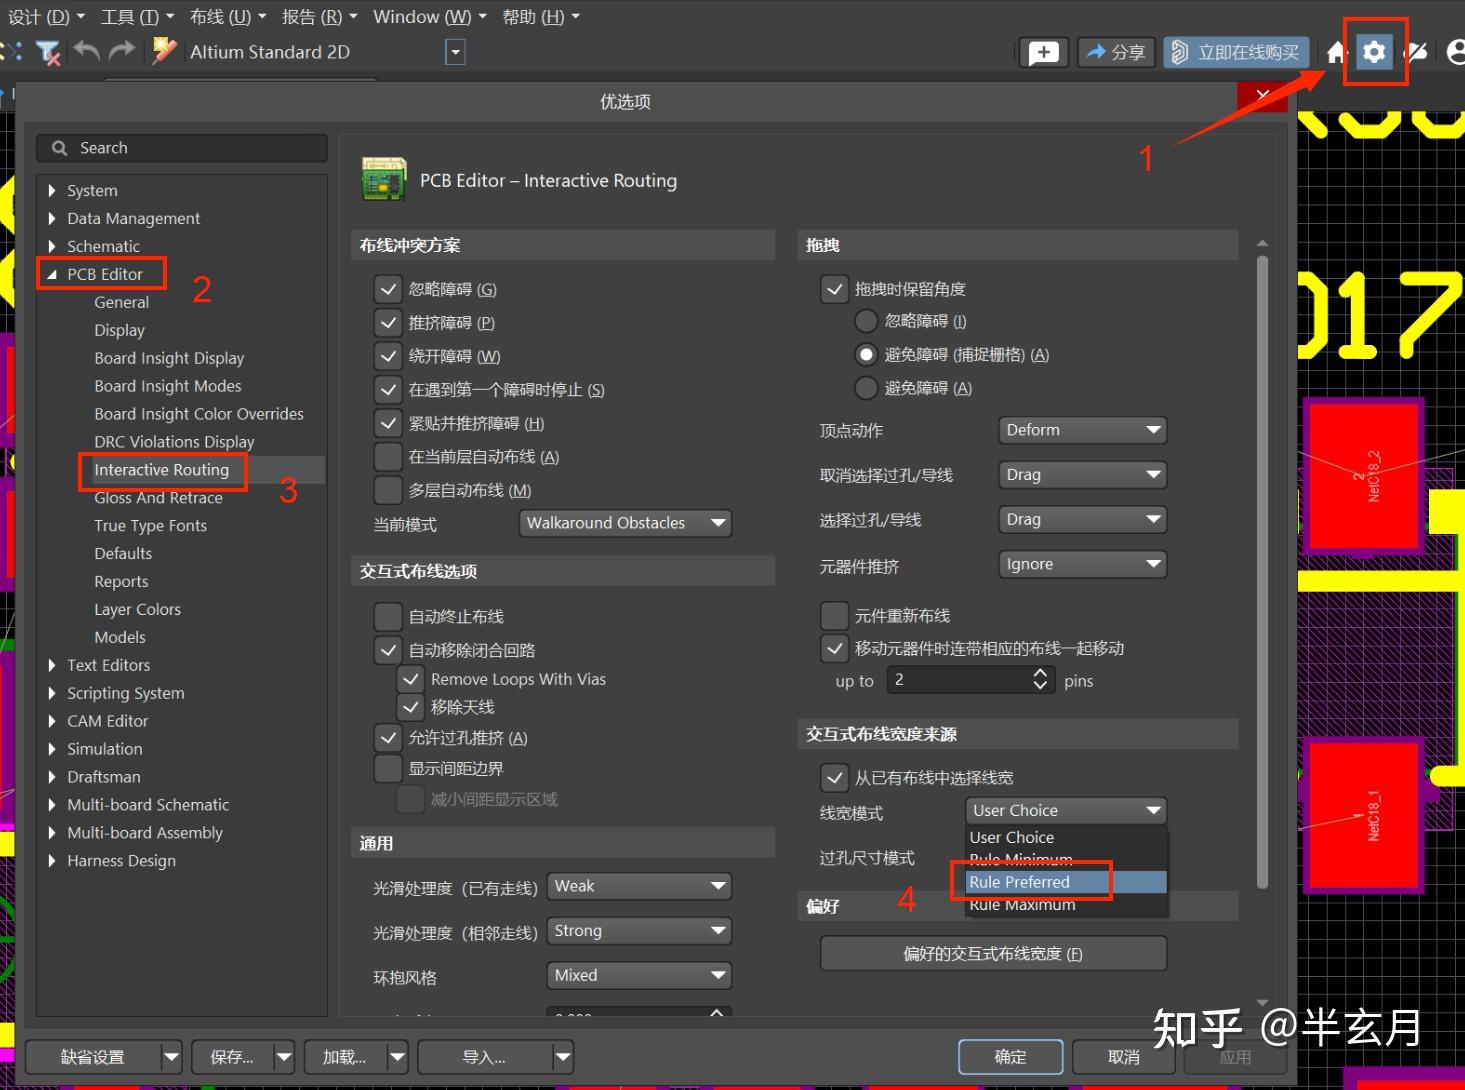Toggle 忽略障碍 (G) checkbox
1465x1090 pixels.
388,290
